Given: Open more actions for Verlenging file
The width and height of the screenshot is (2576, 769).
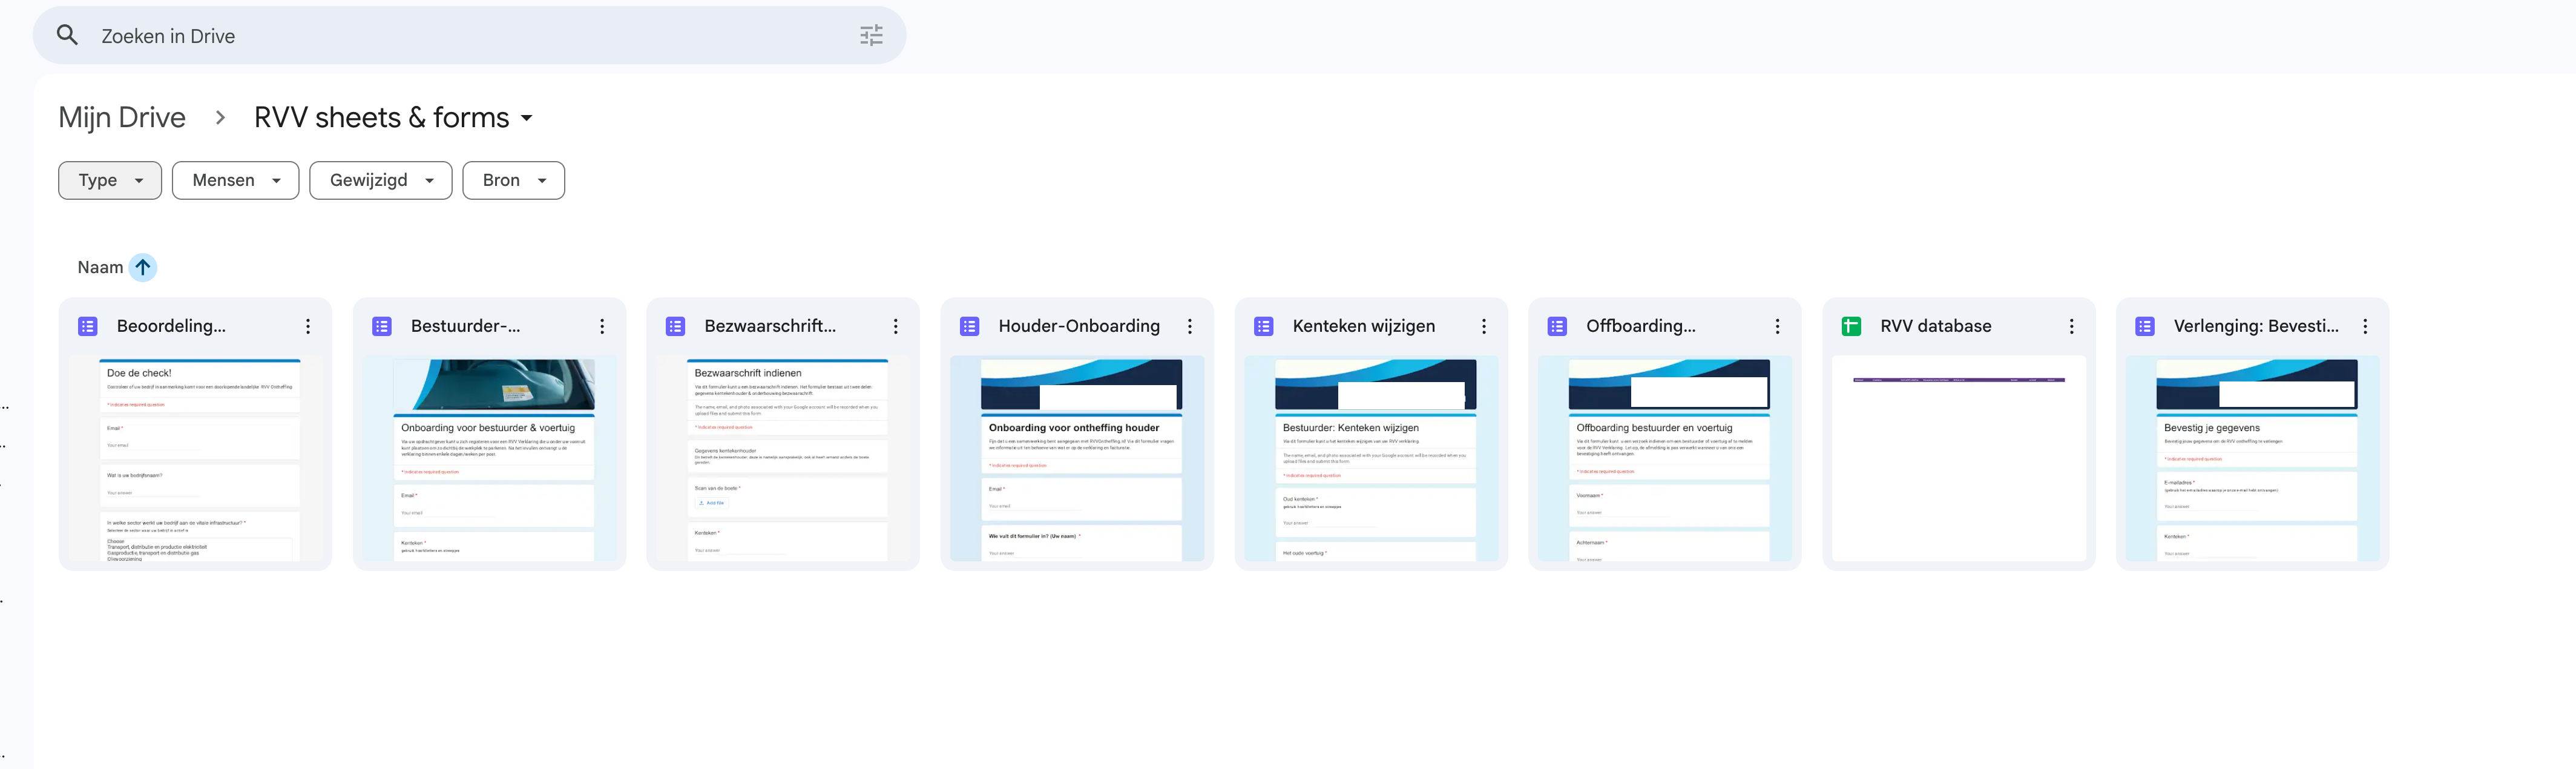Looking at the screenshot, I should (x=2366, y=327).
